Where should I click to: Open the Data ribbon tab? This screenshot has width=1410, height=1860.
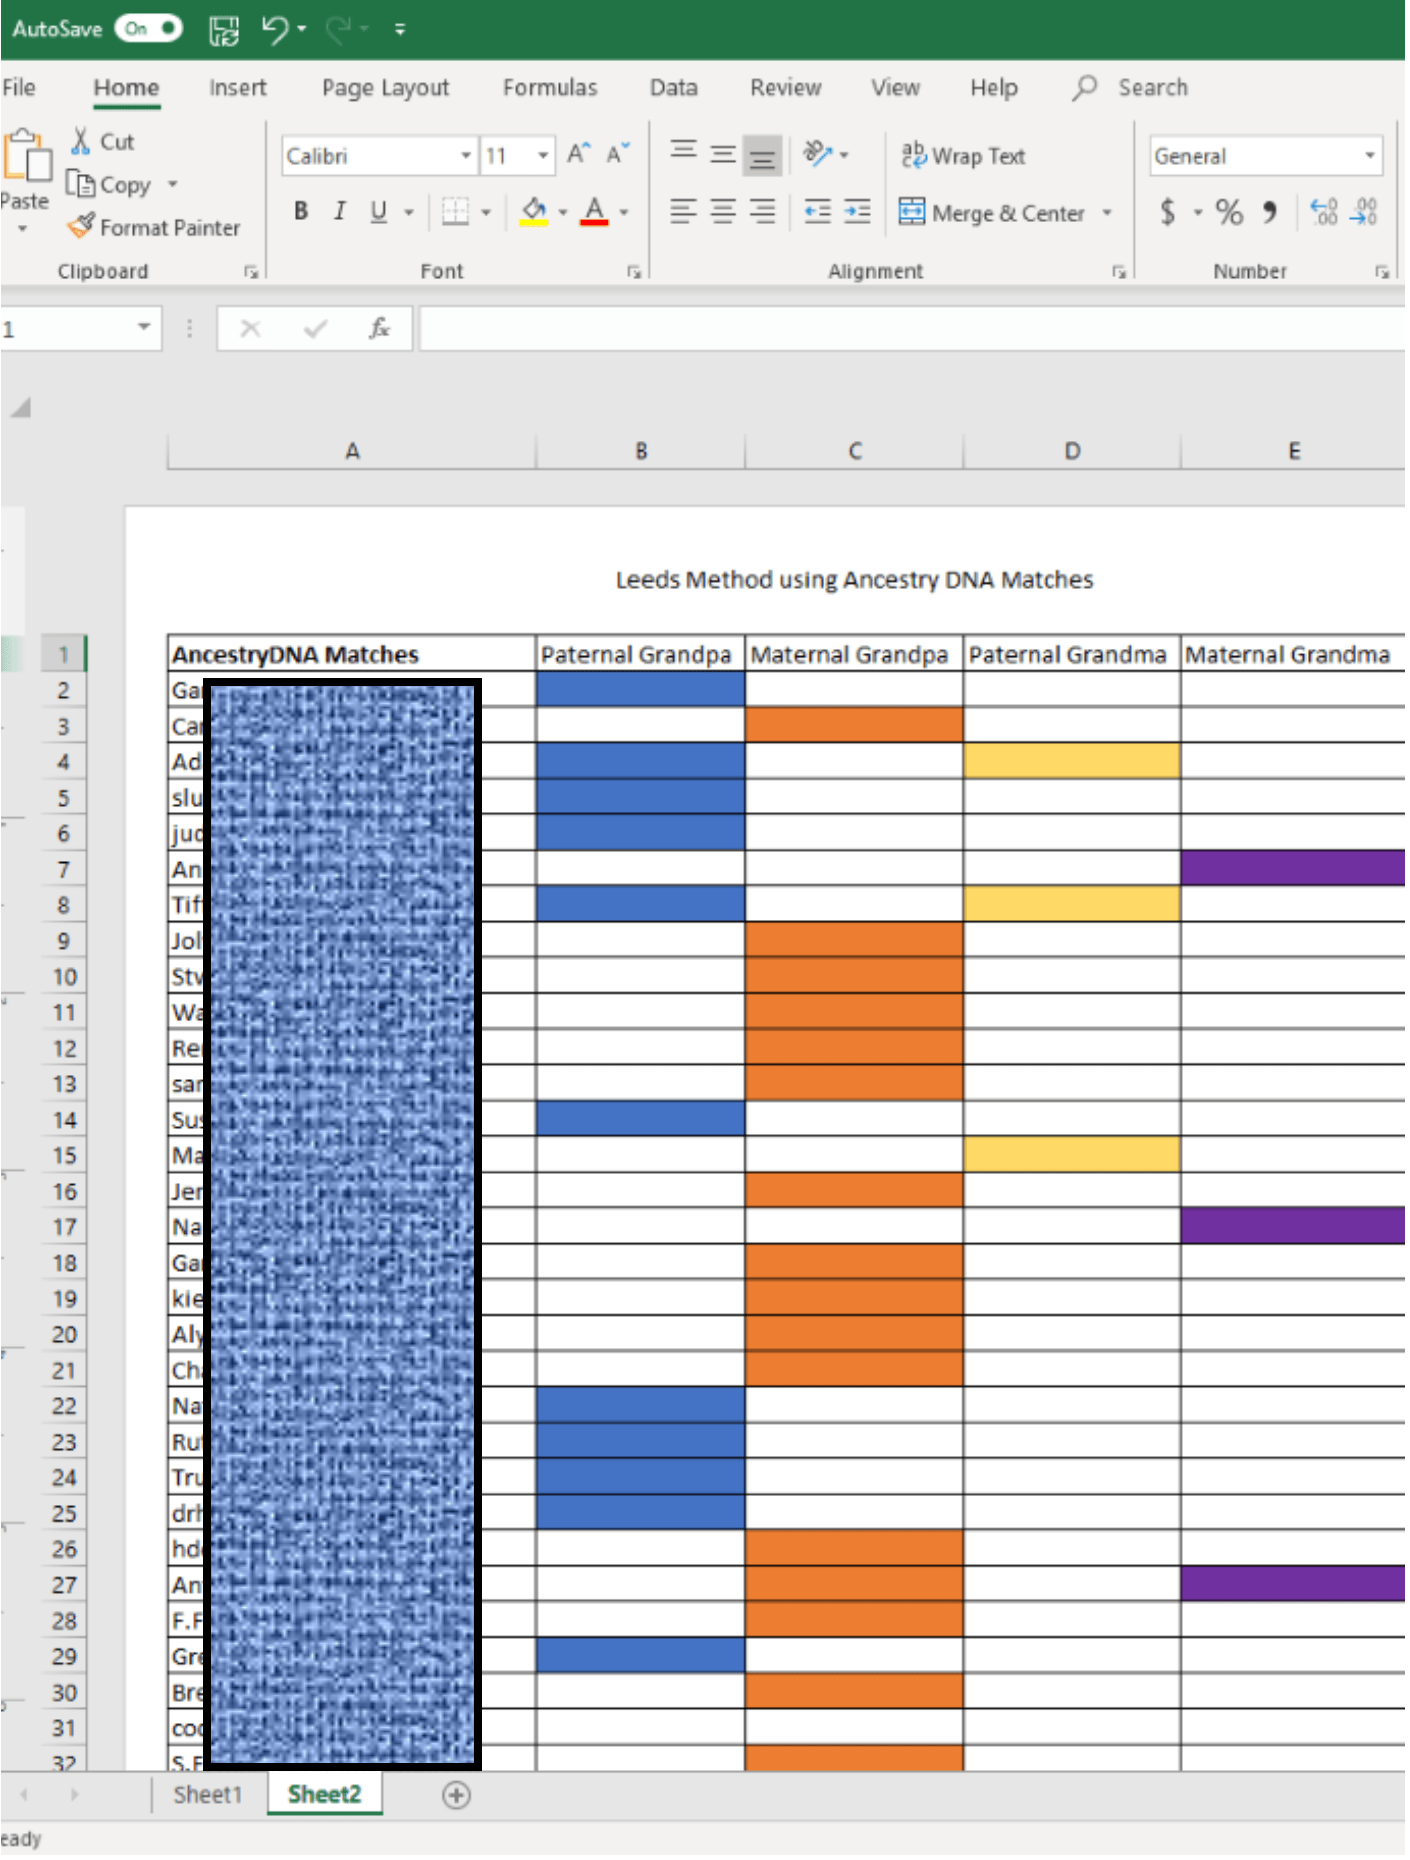pyautogui.click(x=674, y=88)
